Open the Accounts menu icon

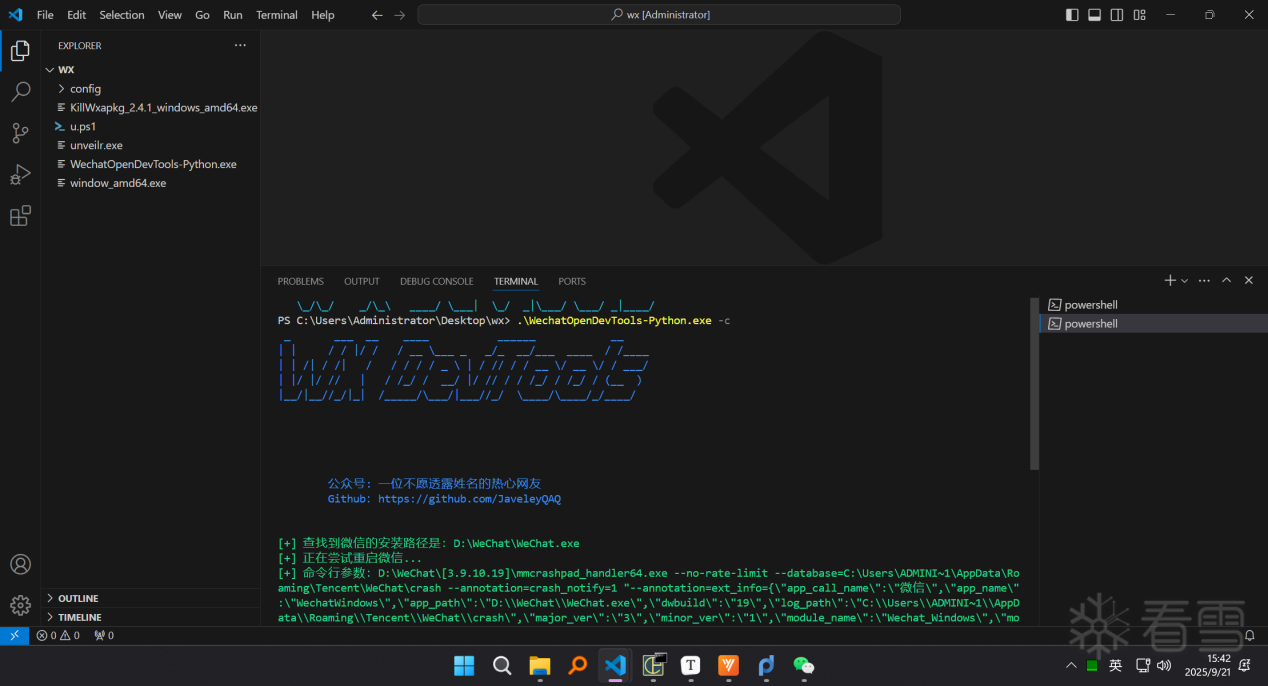pyautogui.click(x=20, y=564)
